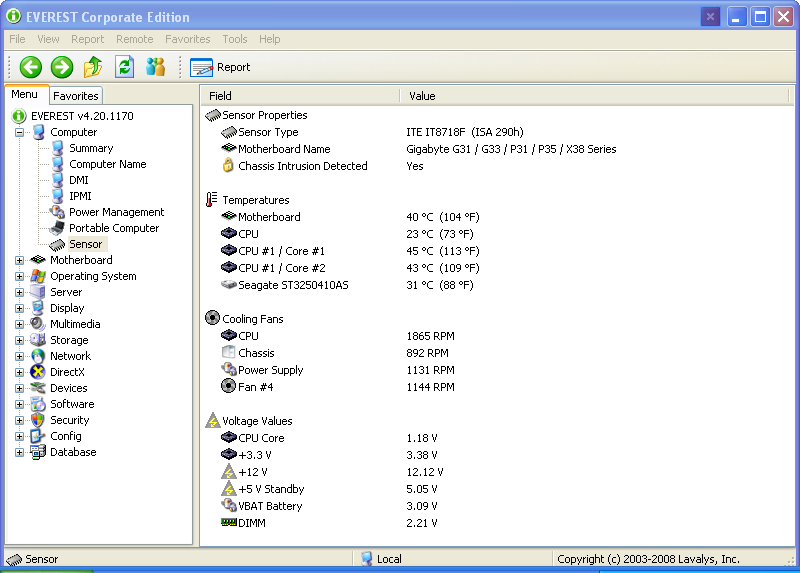
Task: Open the Favorites menu in the menu bar
Action: pos(187,39)
